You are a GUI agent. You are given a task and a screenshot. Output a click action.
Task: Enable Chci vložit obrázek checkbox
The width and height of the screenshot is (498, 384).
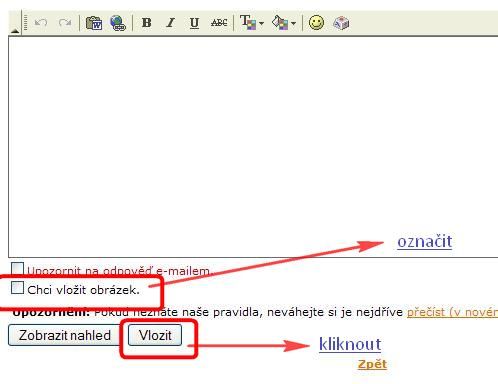[x=17, y=287]
